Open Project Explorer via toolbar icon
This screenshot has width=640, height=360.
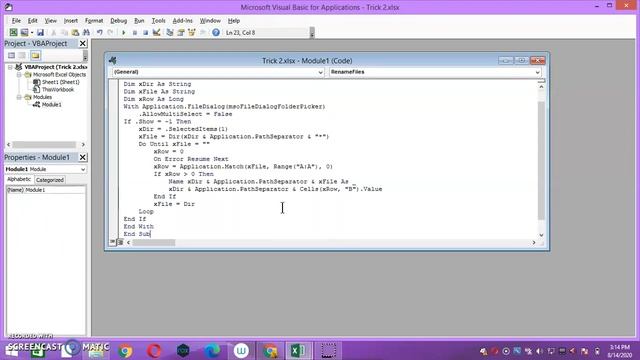170,32
